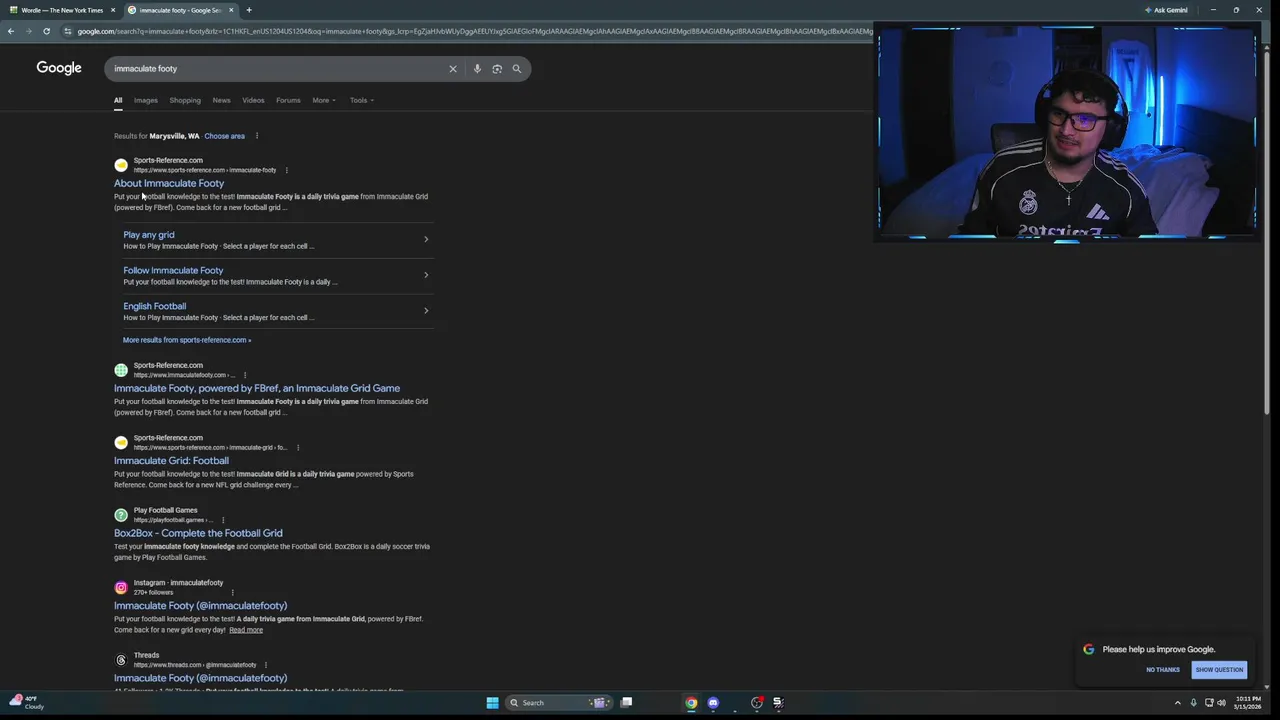Switch to the Wordle browser tab
Viewport: 1280px width, 720px height.
point(60,10)
